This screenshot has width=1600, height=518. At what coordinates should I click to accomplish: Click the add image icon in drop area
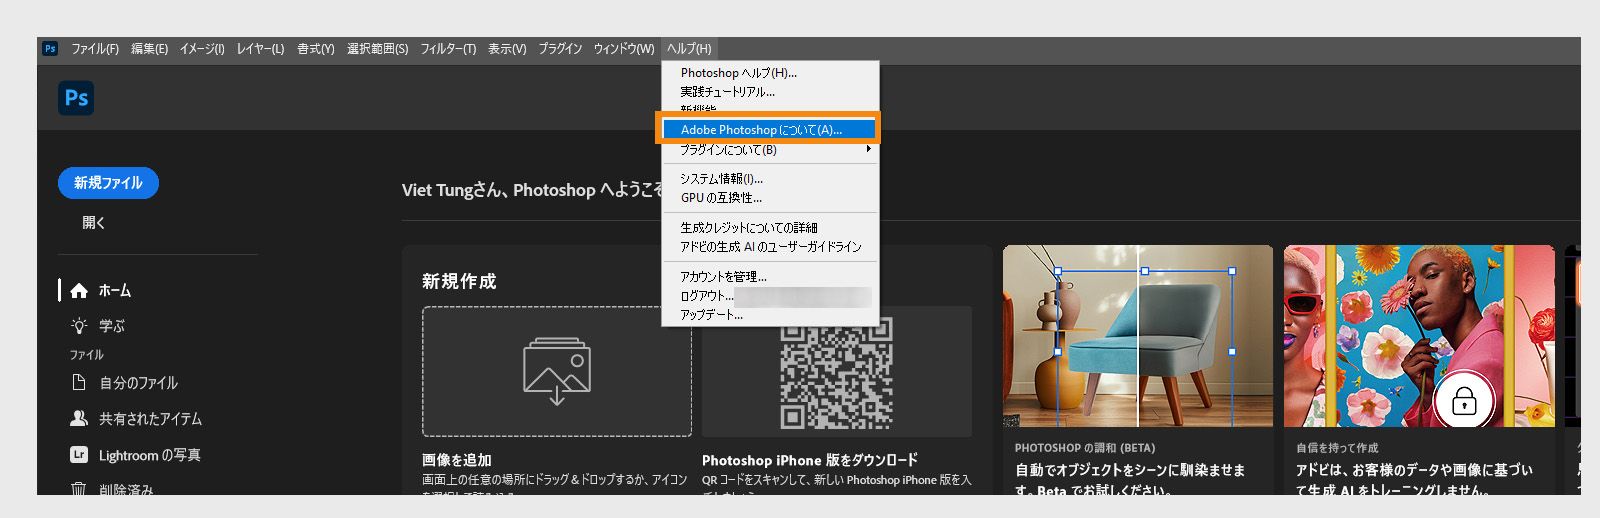(557, 371)
